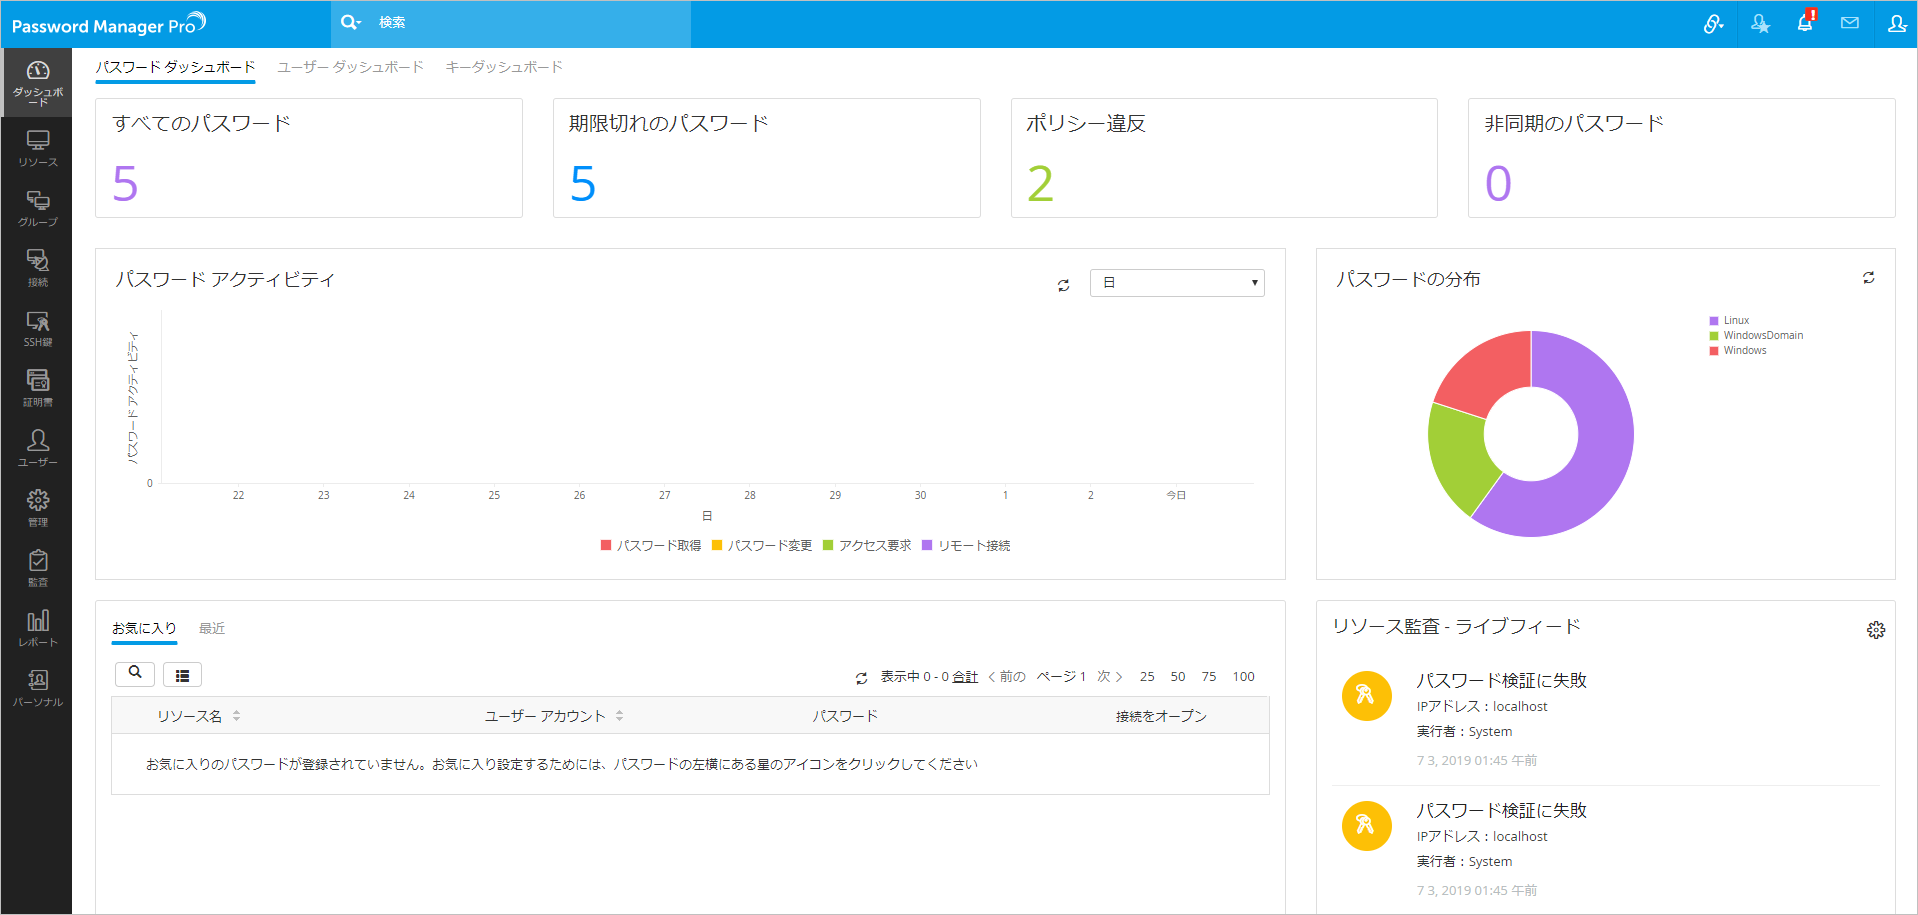Viewport: 1918px width, 915px height.
Task: Click the 次 next page link
Action: (1109, 677)
